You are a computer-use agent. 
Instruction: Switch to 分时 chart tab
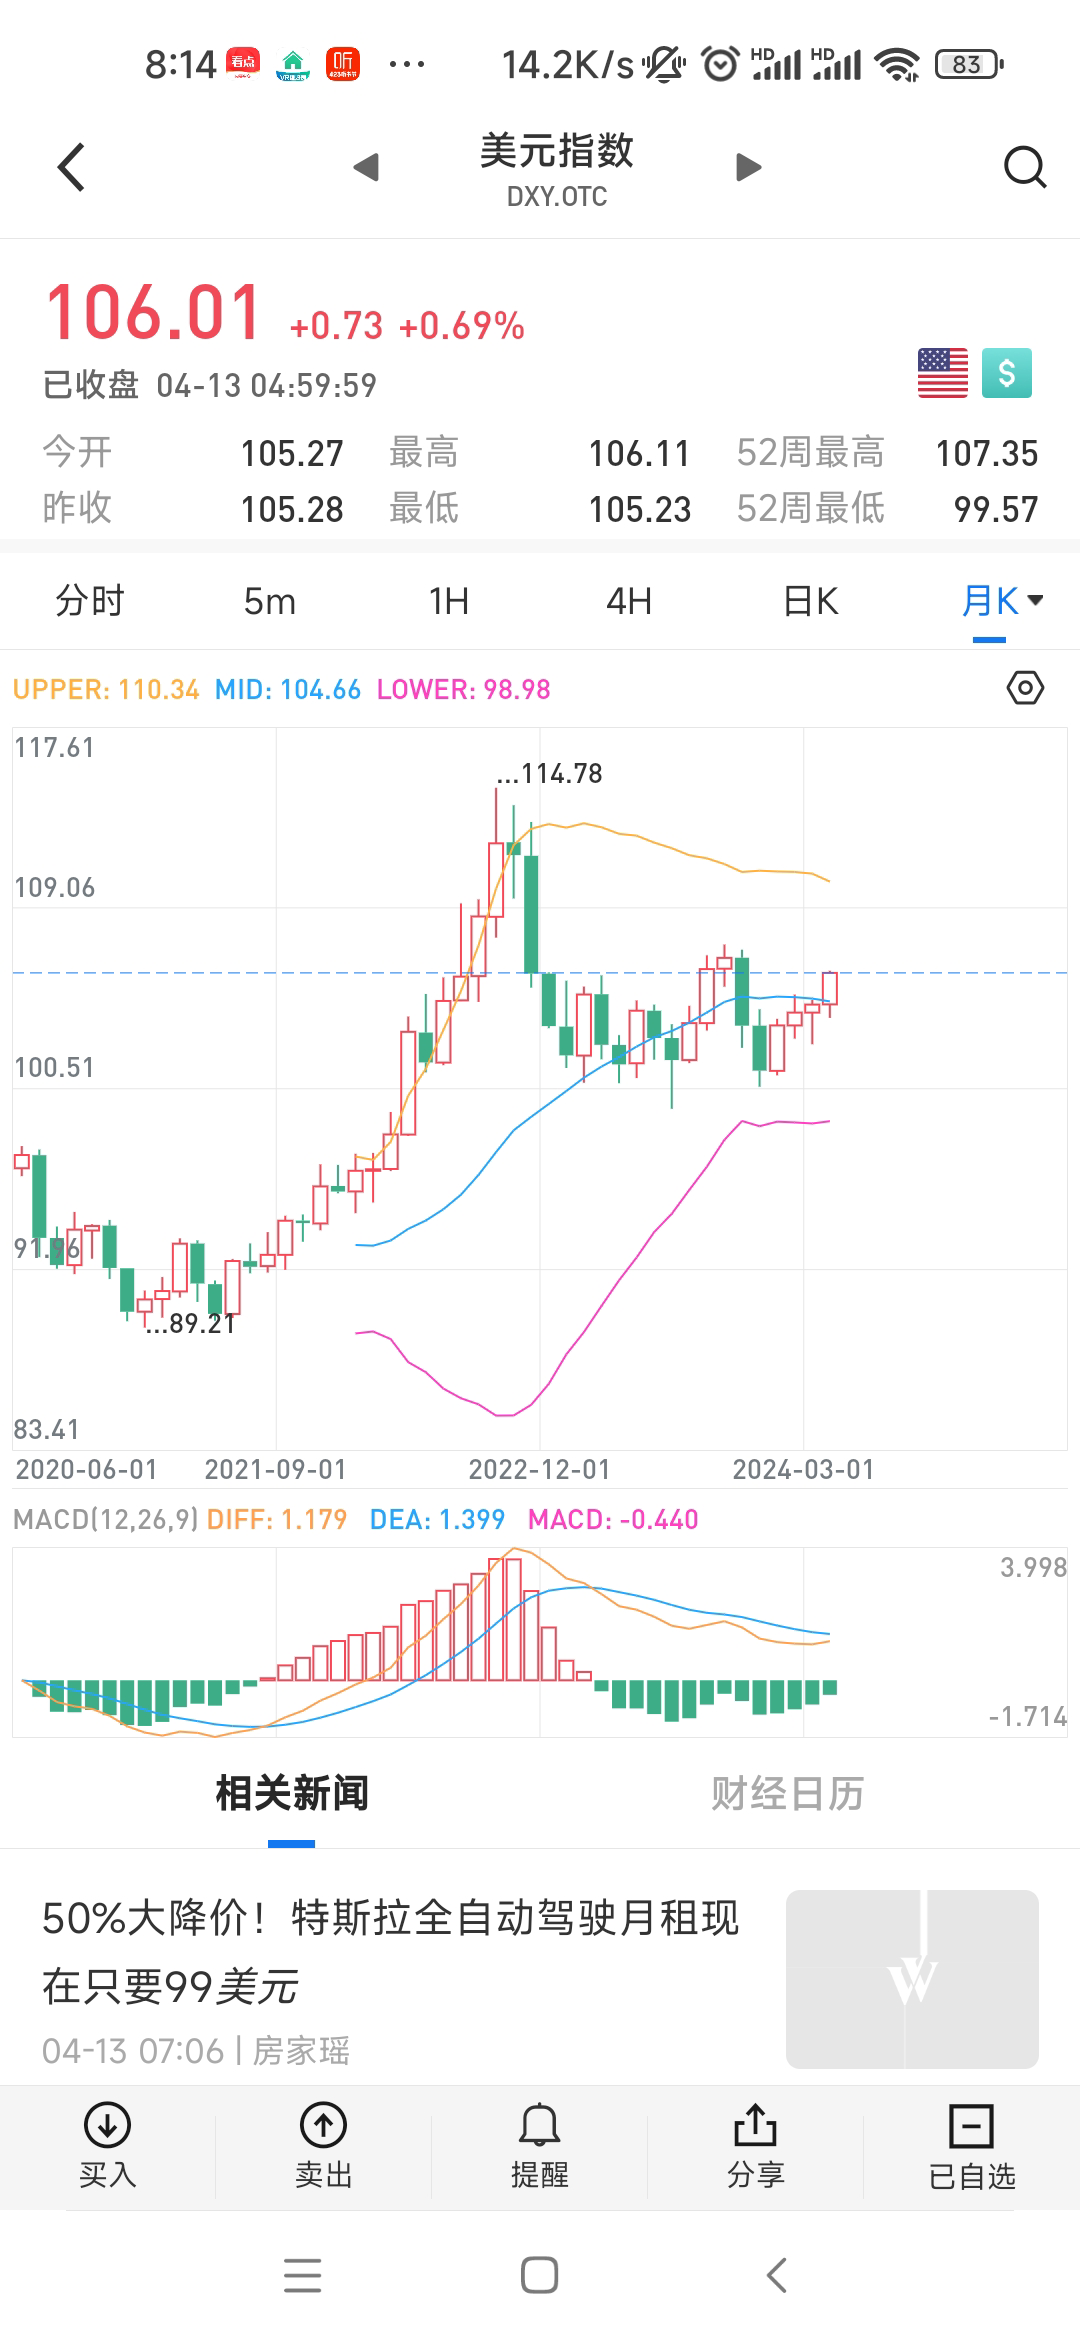(90, 601)
